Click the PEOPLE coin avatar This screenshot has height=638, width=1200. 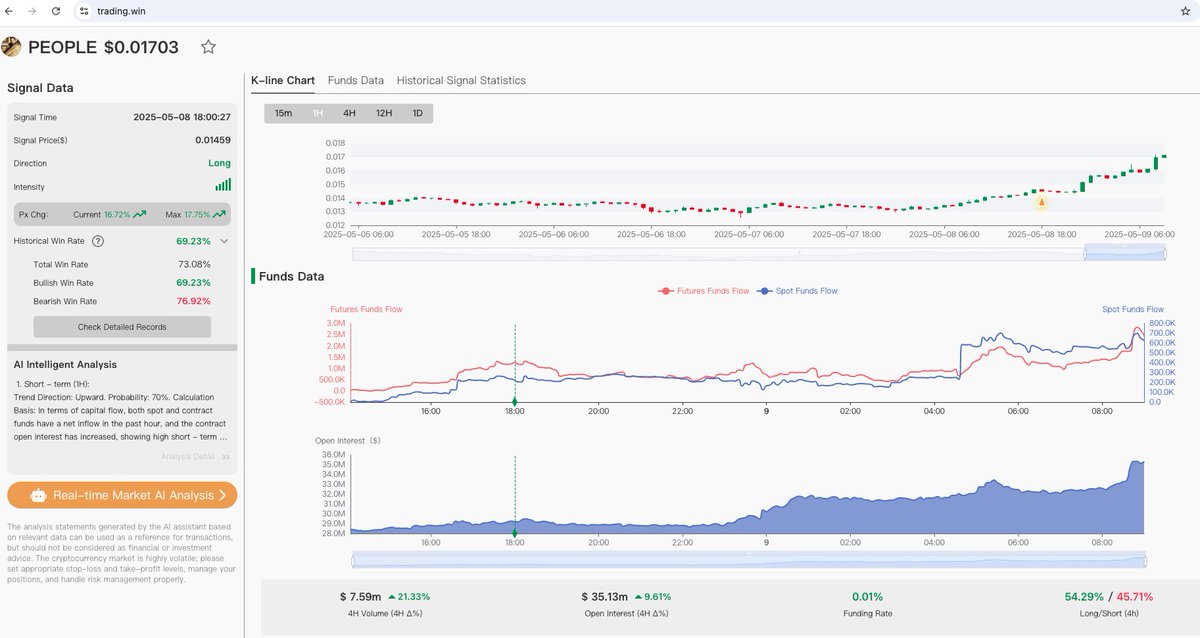pos(11,47)
